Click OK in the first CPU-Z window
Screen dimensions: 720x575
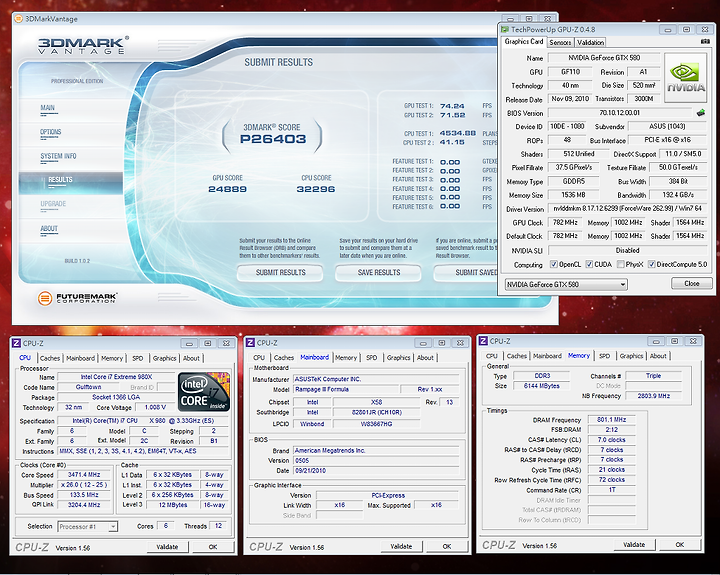[213, 547]
